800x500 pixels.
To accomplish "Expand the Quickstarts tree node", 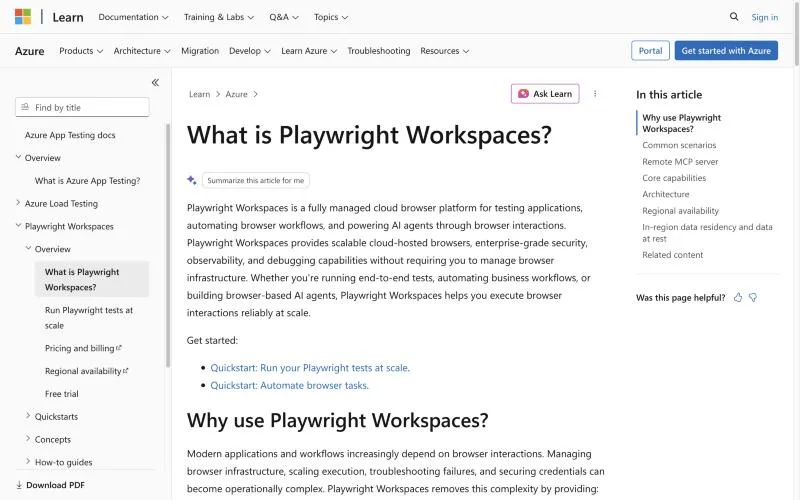I will (28, 416).
